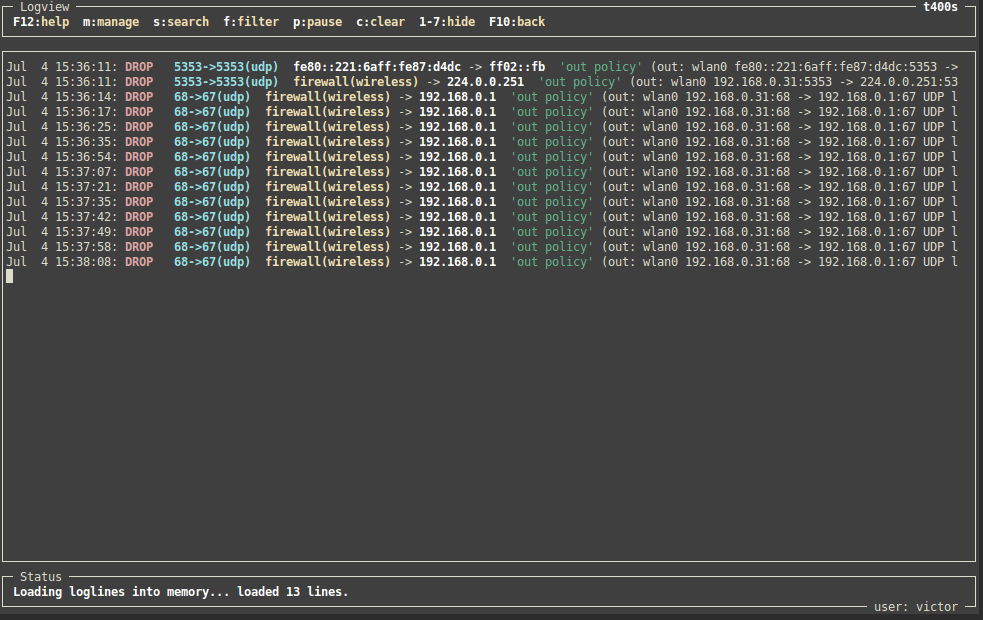Go back with F10:back label
The image size is (983, 620).
(517, 22)
